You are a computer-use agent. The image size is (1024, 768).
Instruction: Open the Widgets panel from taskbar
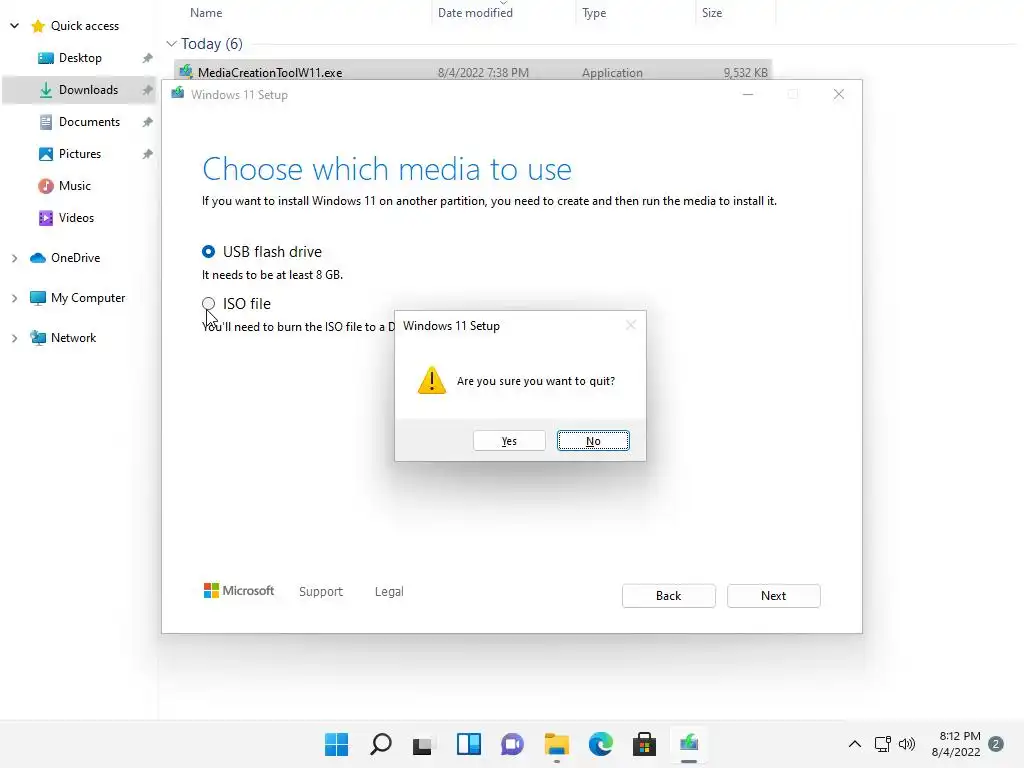[468, 744]
